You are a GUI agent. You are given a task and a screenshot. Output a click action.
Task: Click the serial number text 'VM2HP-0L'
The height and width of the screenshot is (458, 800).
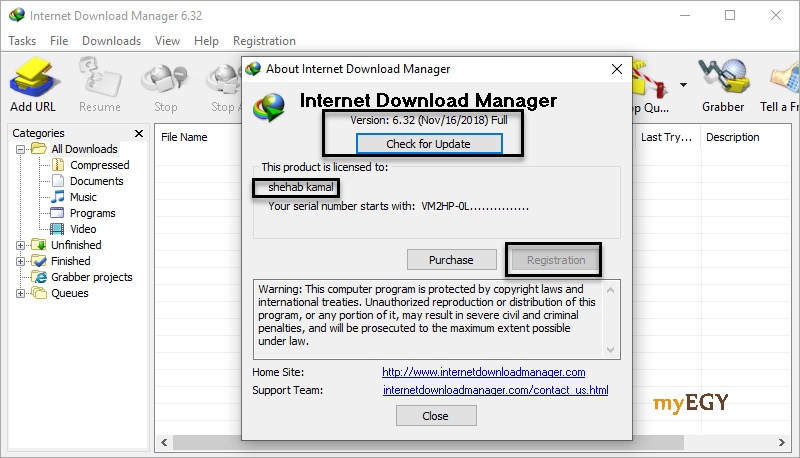point(445,206)
